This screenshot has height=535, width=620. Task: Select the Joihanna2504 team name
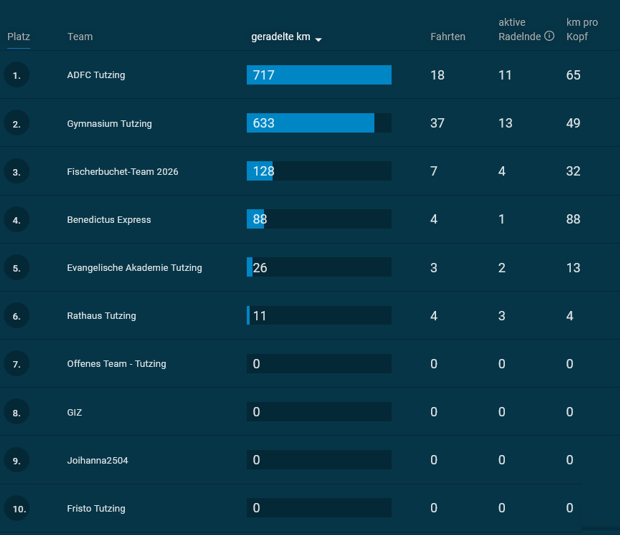[x=97, y=460]
